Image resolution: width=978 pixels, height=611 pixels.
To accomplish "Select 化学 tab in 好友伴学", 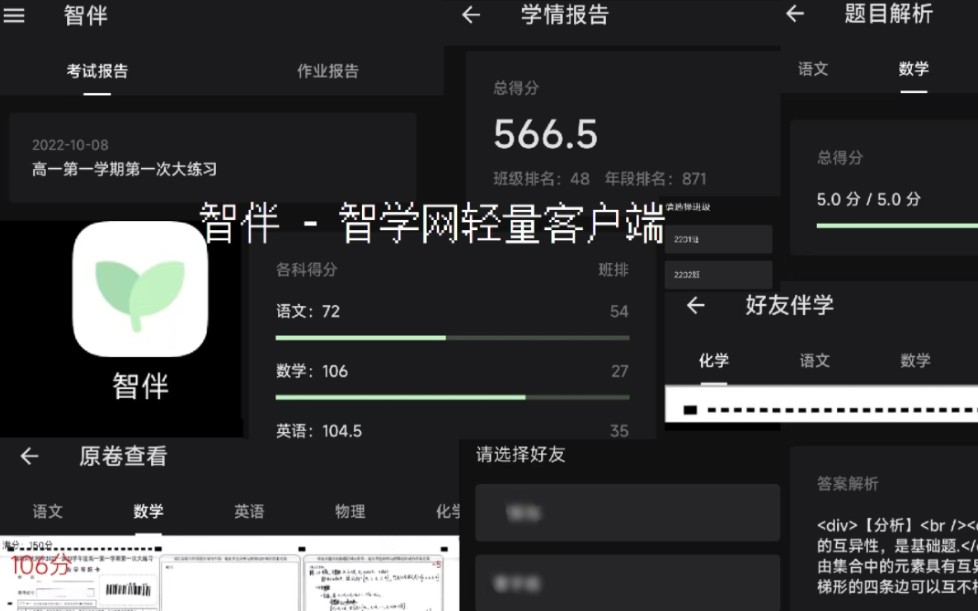I will tap(714, 360).
